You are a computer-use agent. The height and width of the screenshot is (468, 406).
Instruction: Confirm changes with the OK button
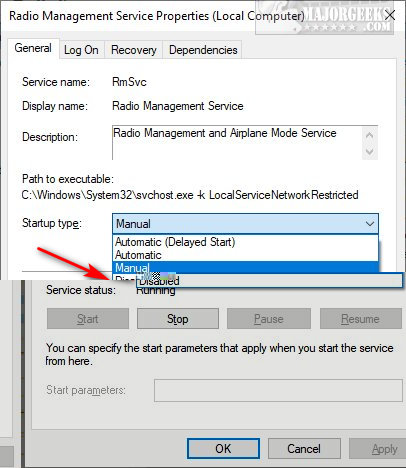coord(223,448)
